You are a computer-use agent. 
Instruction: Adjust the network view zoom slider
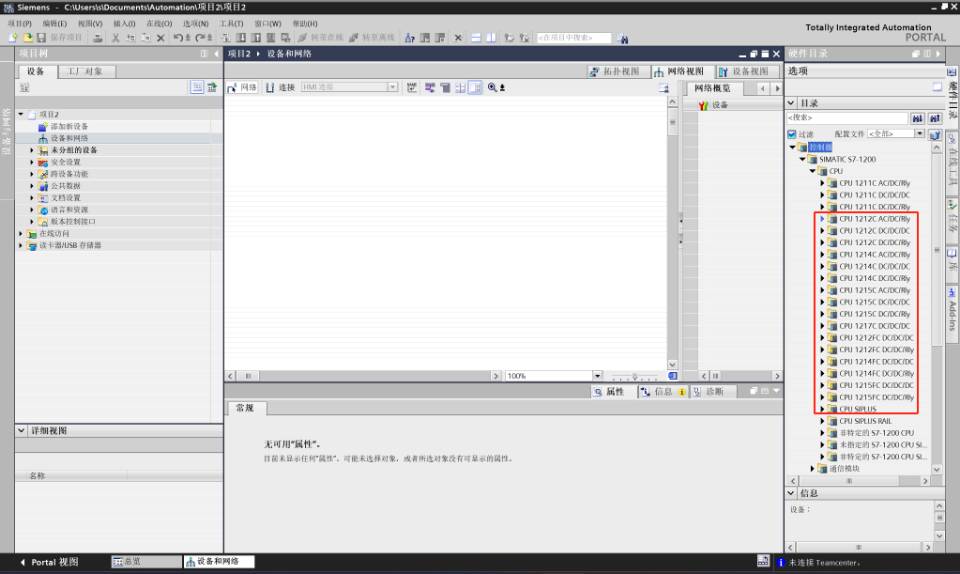pos(635,376)
